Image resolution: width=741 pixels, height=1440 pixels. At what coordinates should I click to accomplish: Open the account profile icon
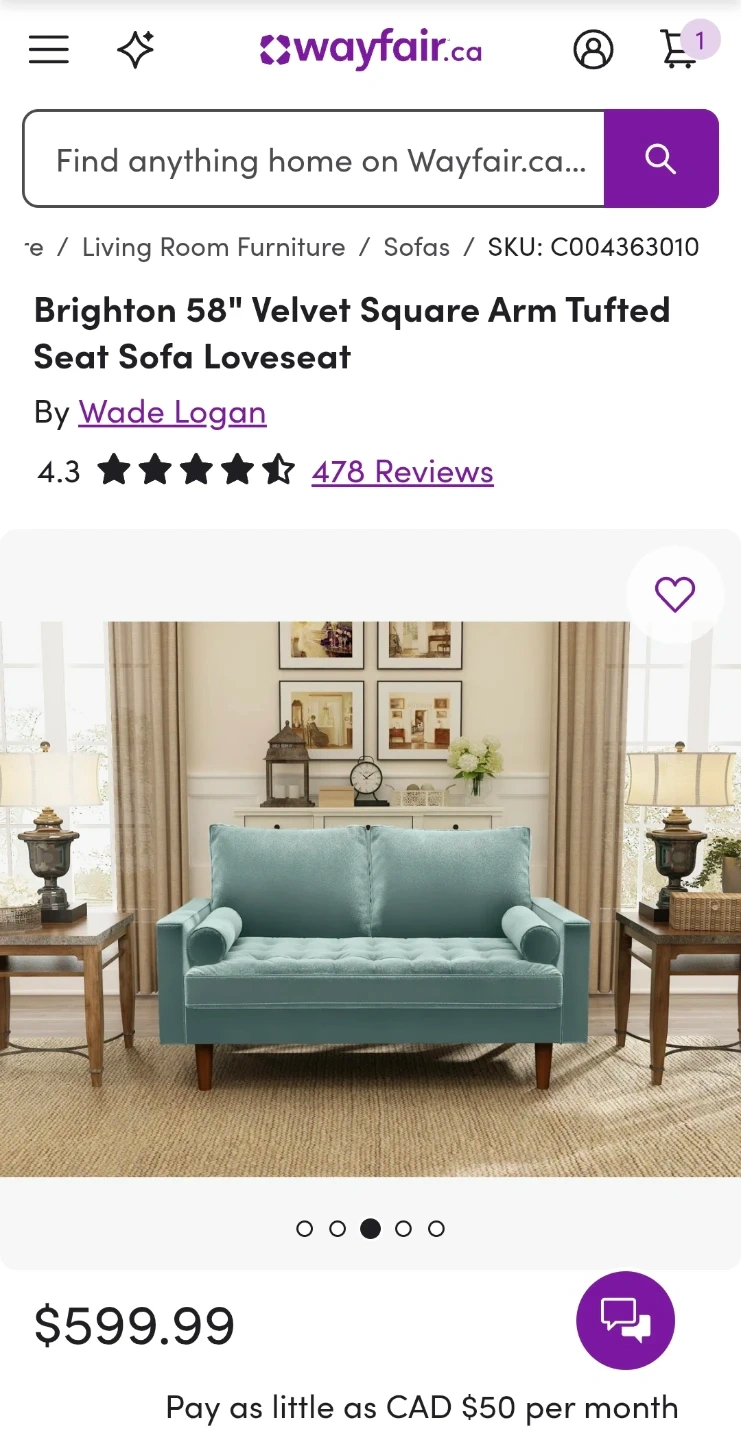coord(593,49)
